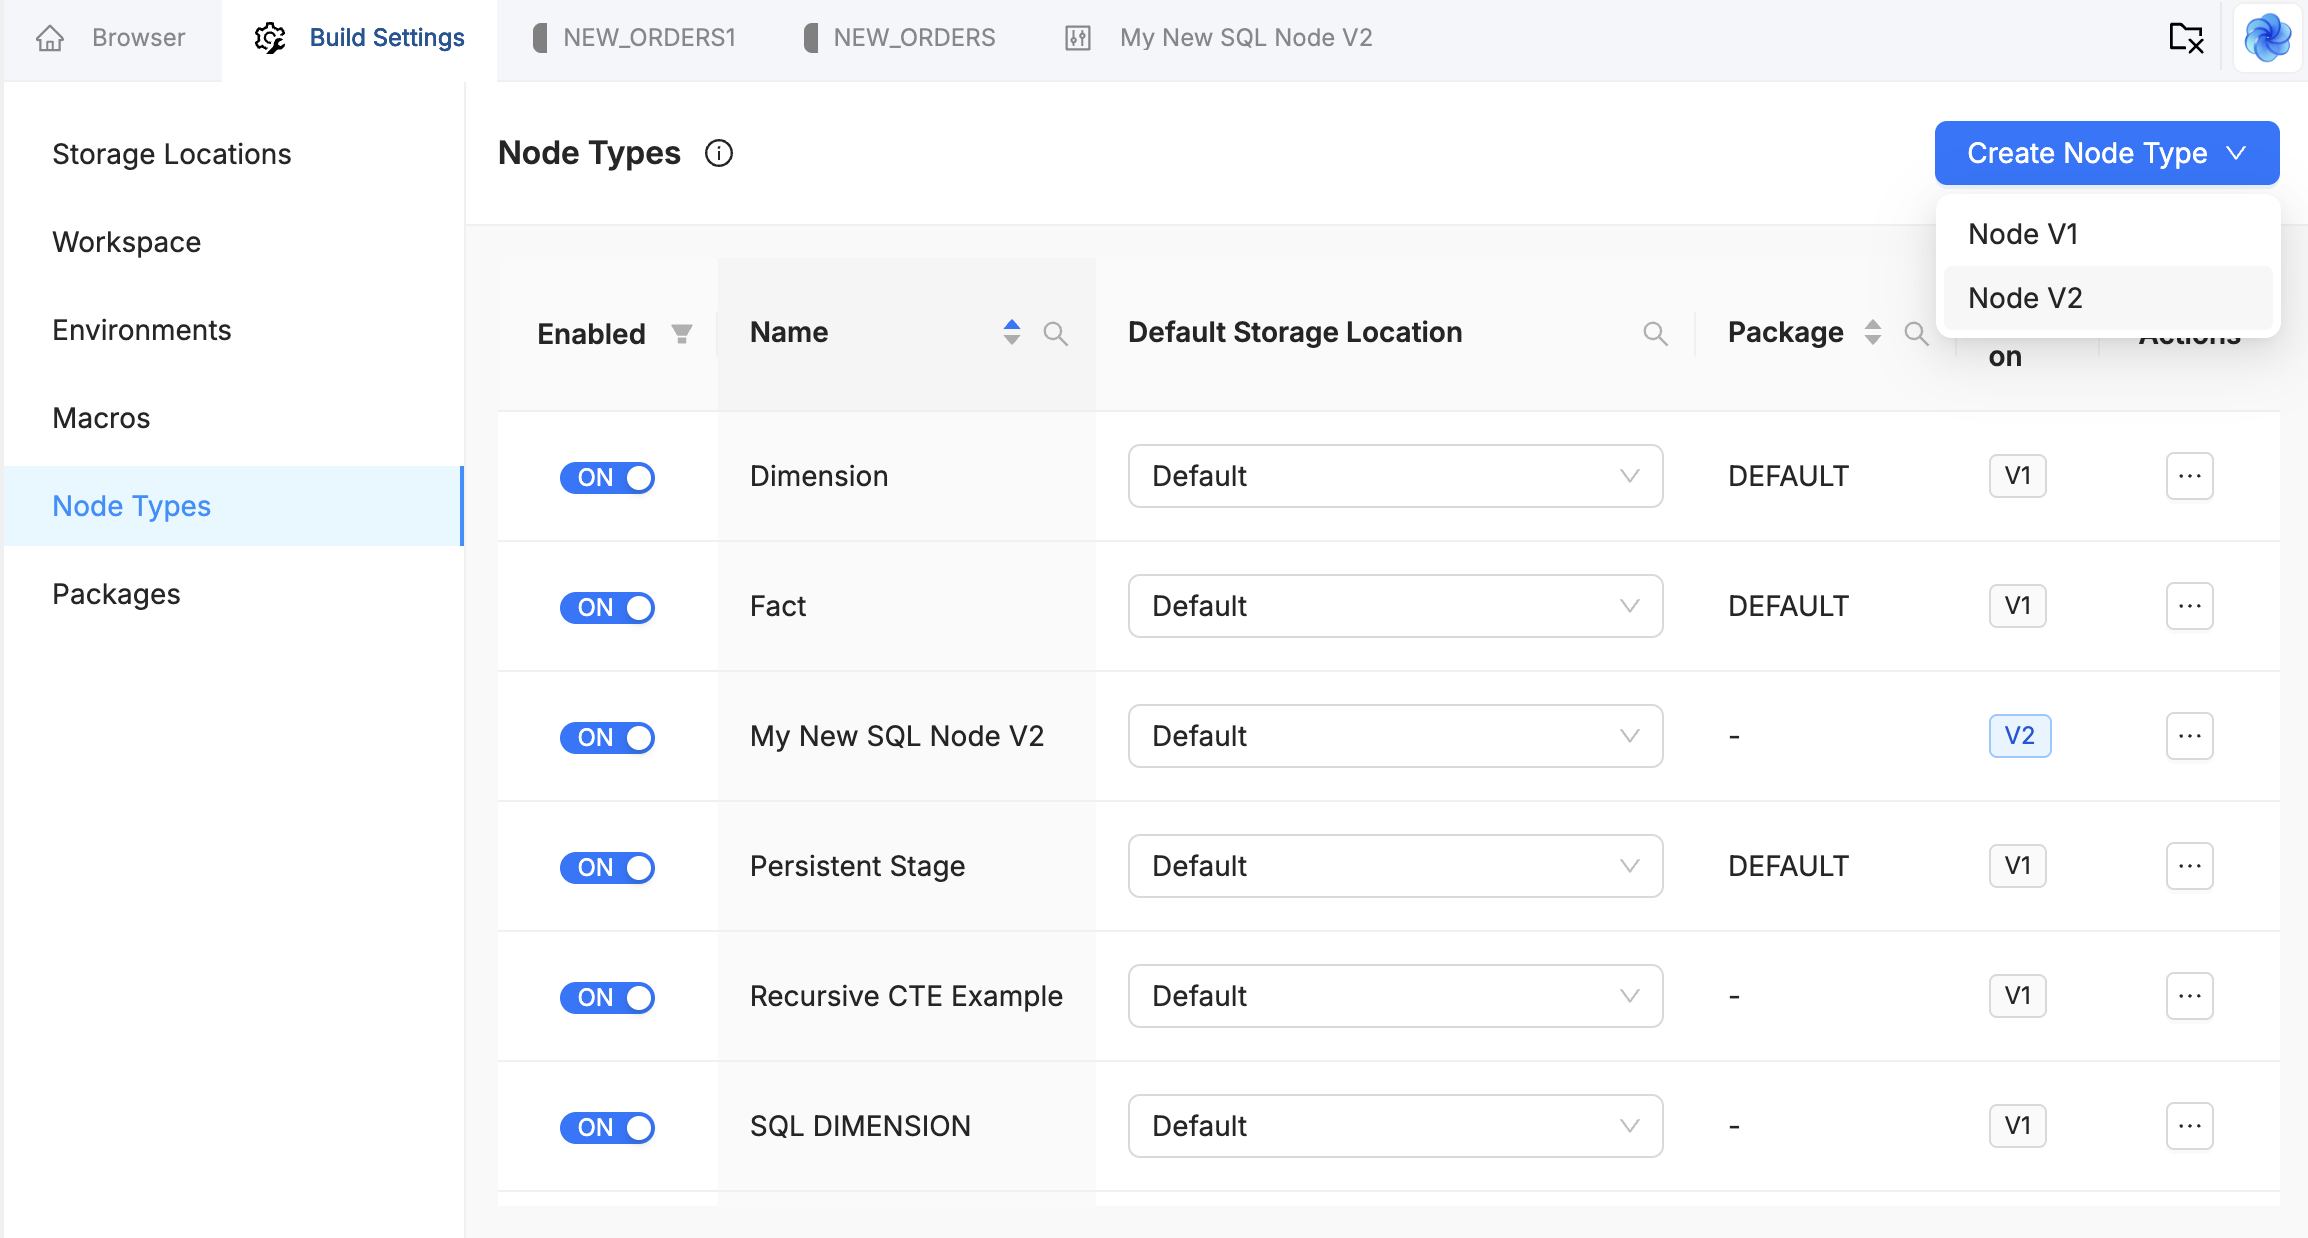The image size is (2308, 1238).
Task: Click the close folder icon top right
Action: tap(2186, 38)
